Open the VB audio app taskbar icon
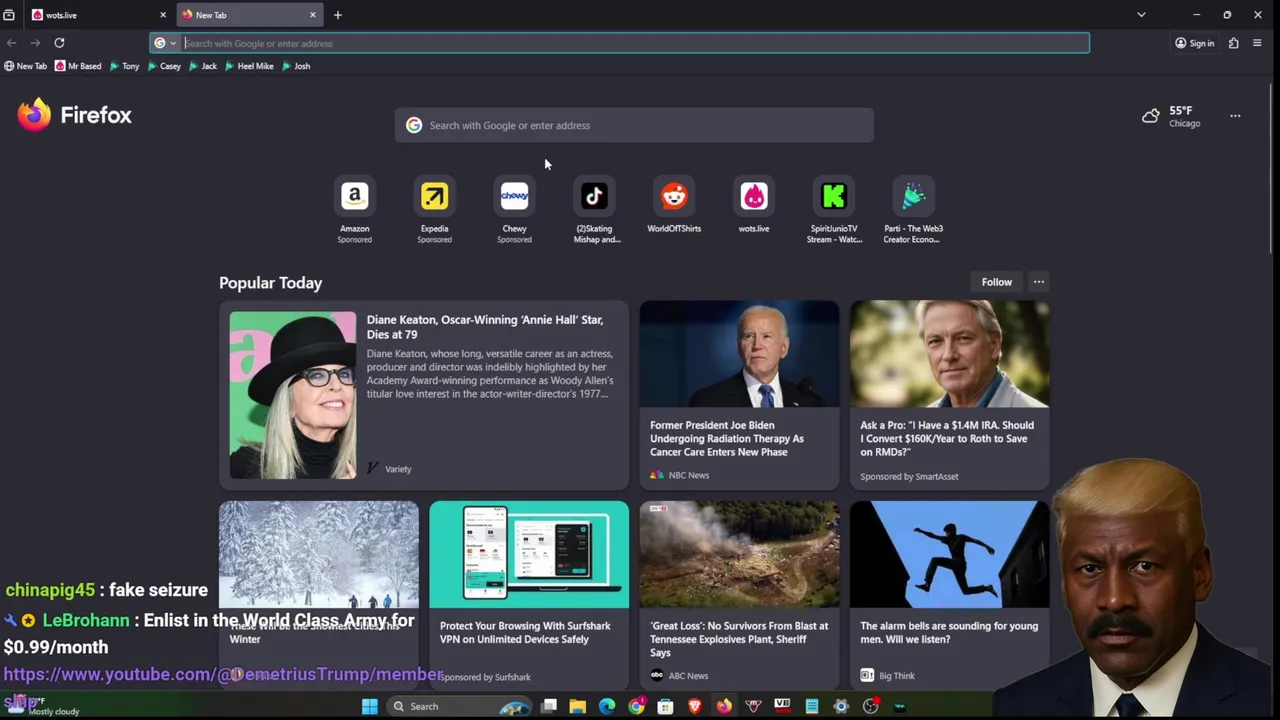The width and height of the screenshot is (1280, 720). pos(782,706)
